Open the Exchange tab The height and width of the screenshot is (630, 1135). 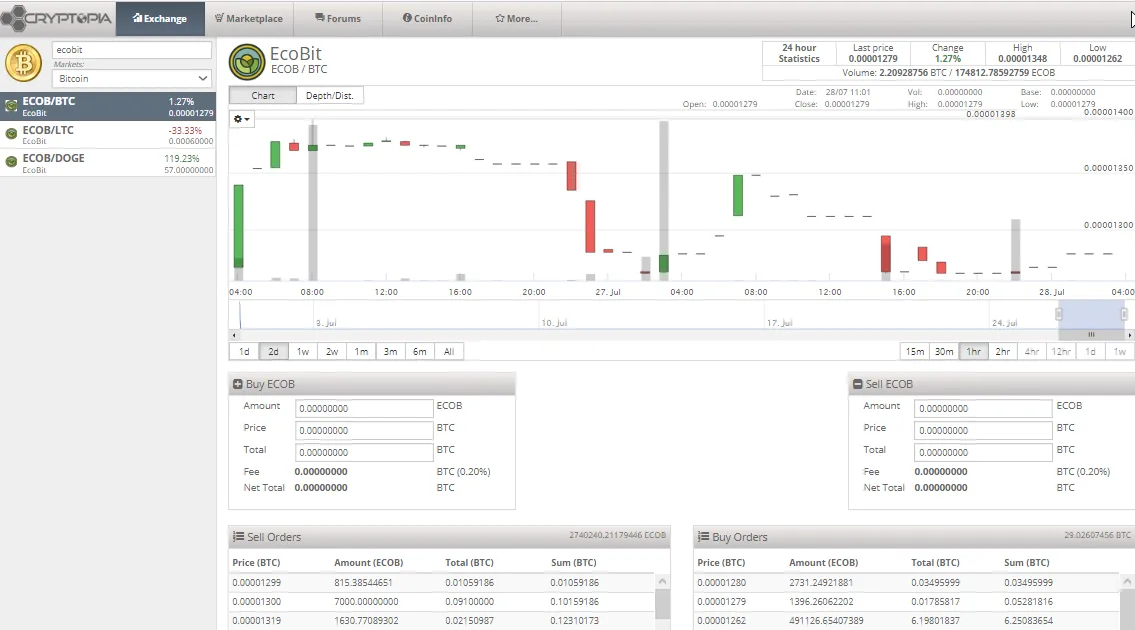point(159,19)
